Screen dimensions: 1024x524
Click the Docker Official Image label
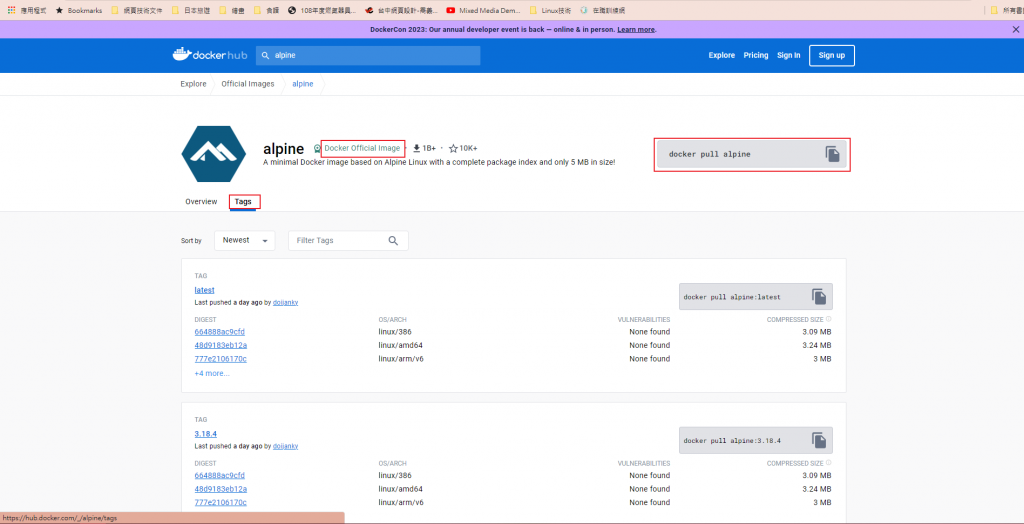pos(362,148)
